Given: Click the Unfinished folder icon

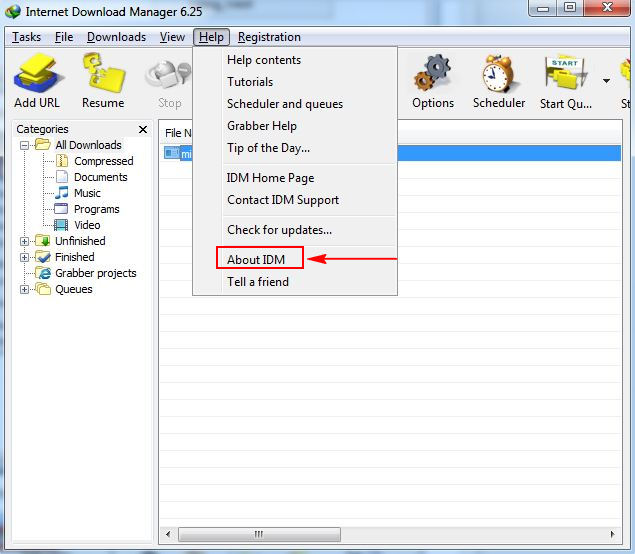Looking at the screenshot, I should tap(43, 241).
